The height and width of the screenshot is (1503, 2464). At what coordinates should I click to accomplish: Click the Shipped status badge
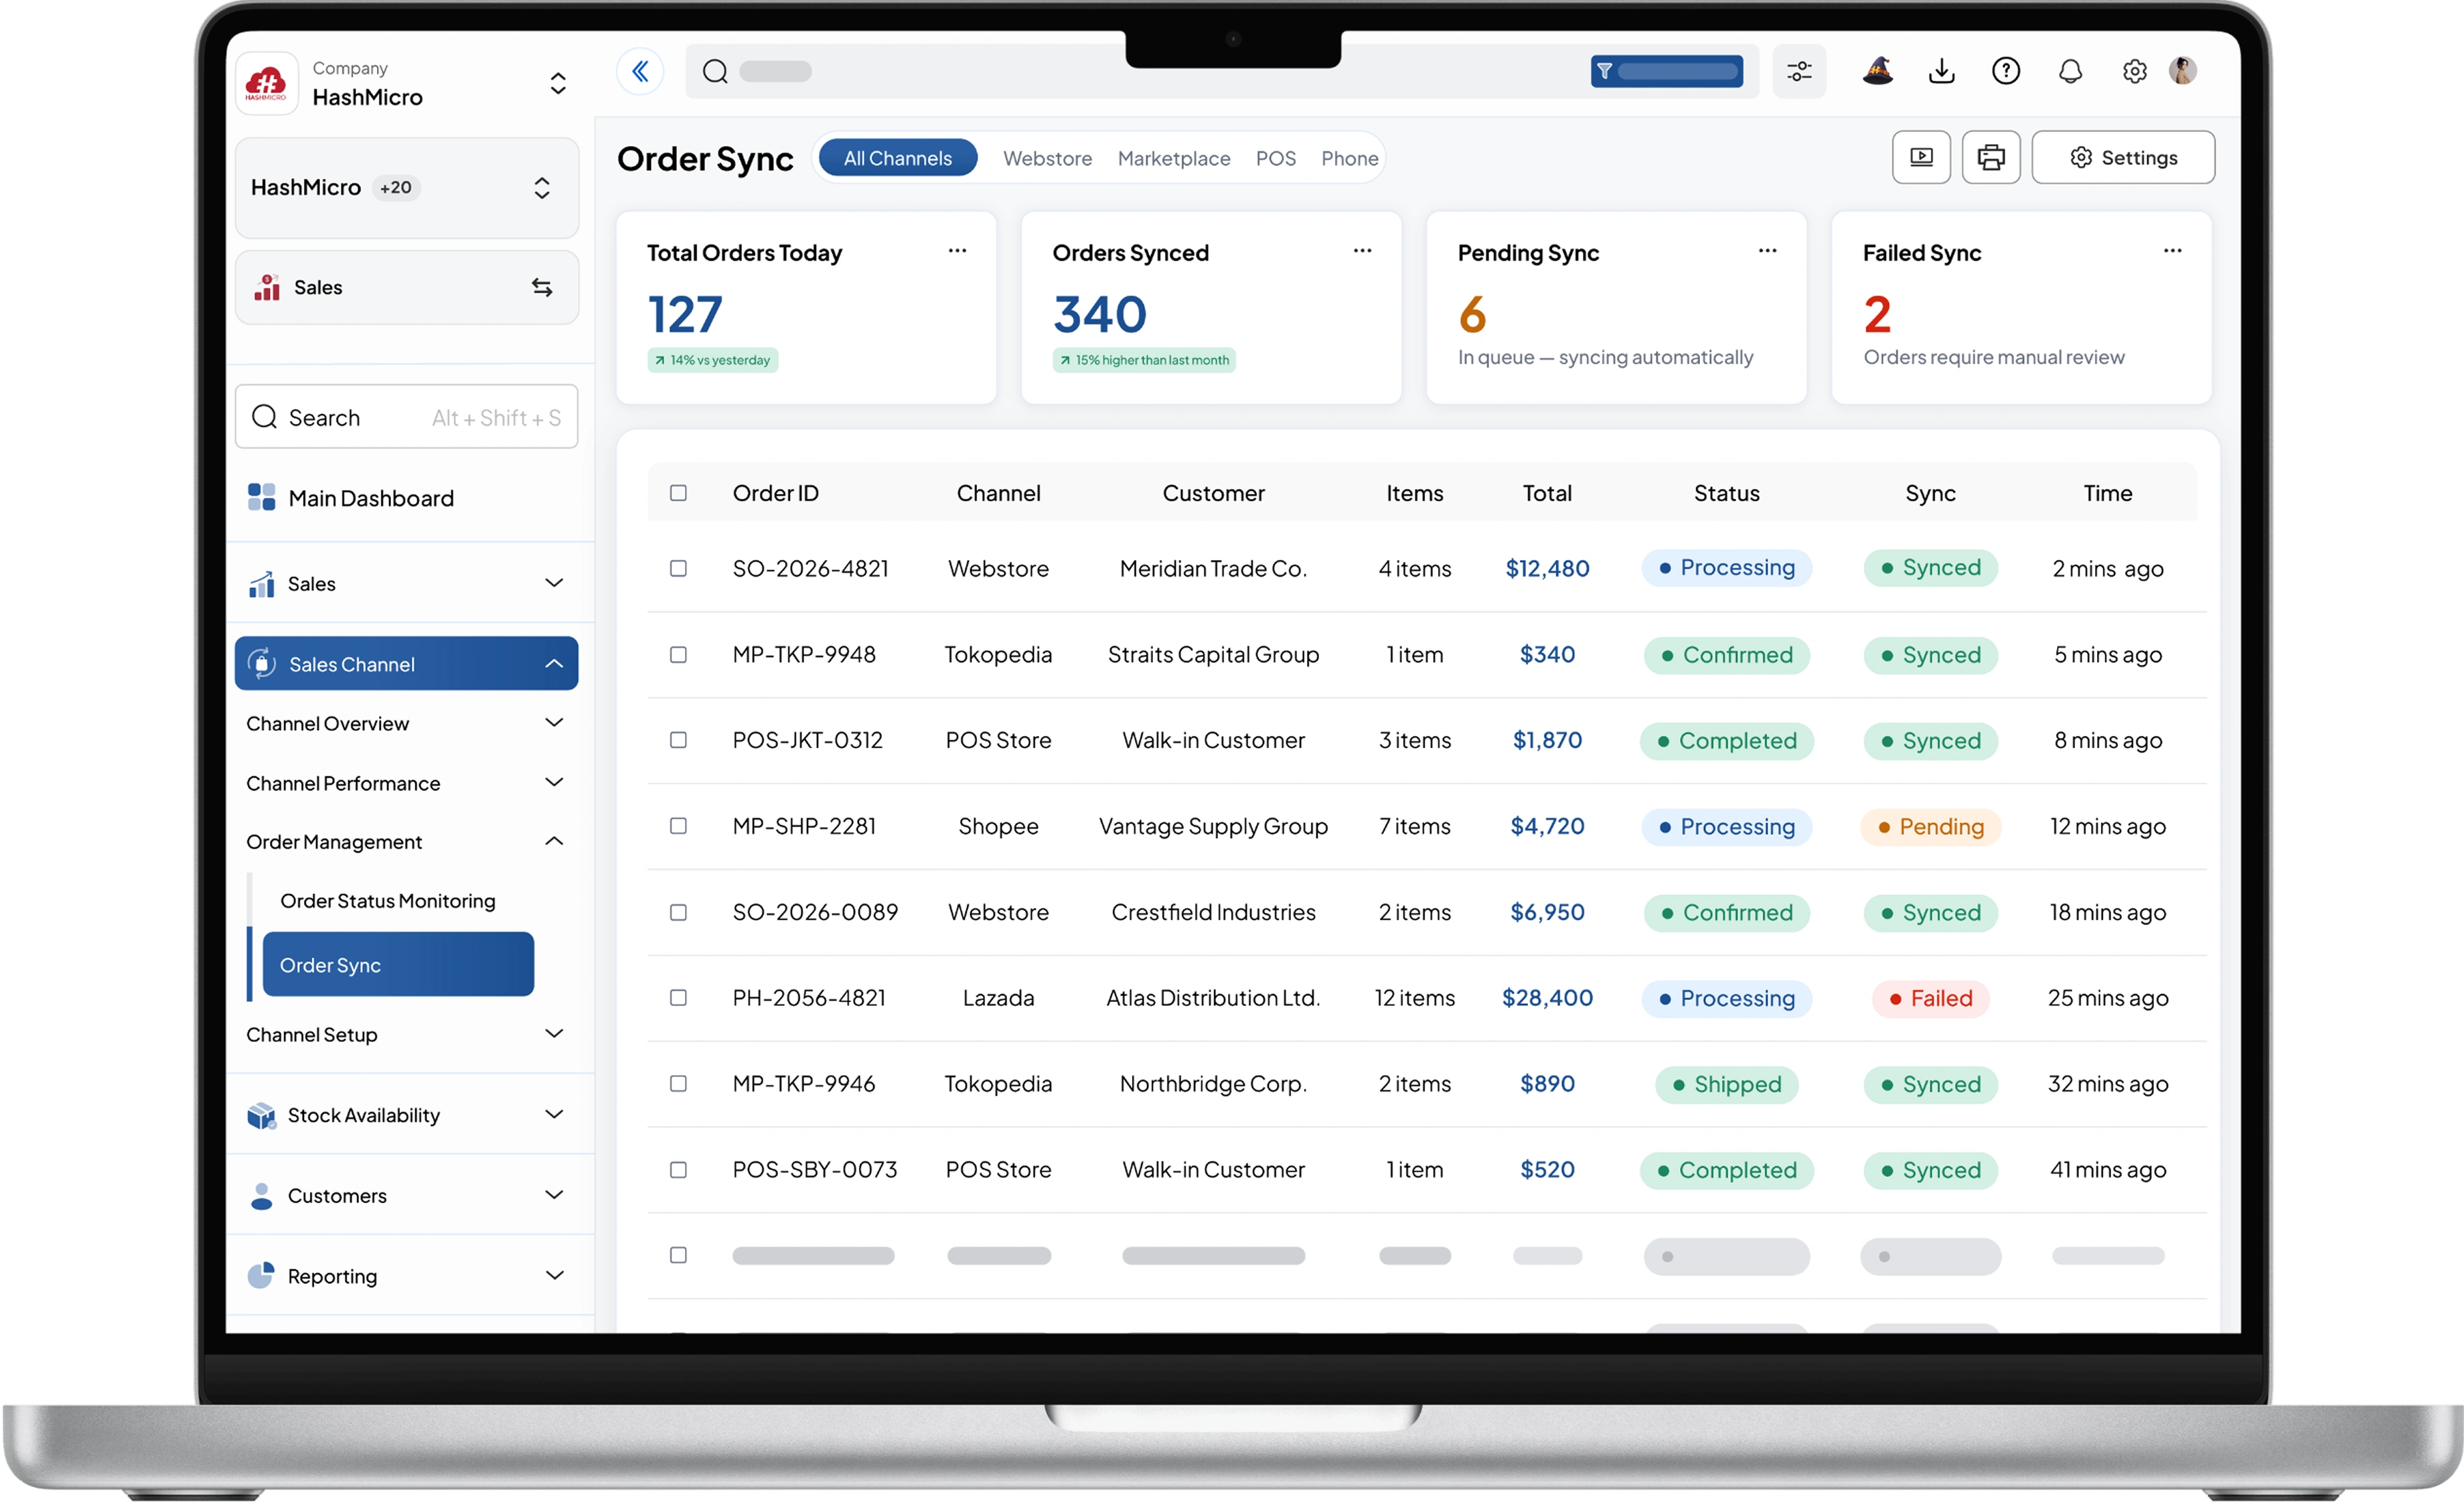1727,1084
